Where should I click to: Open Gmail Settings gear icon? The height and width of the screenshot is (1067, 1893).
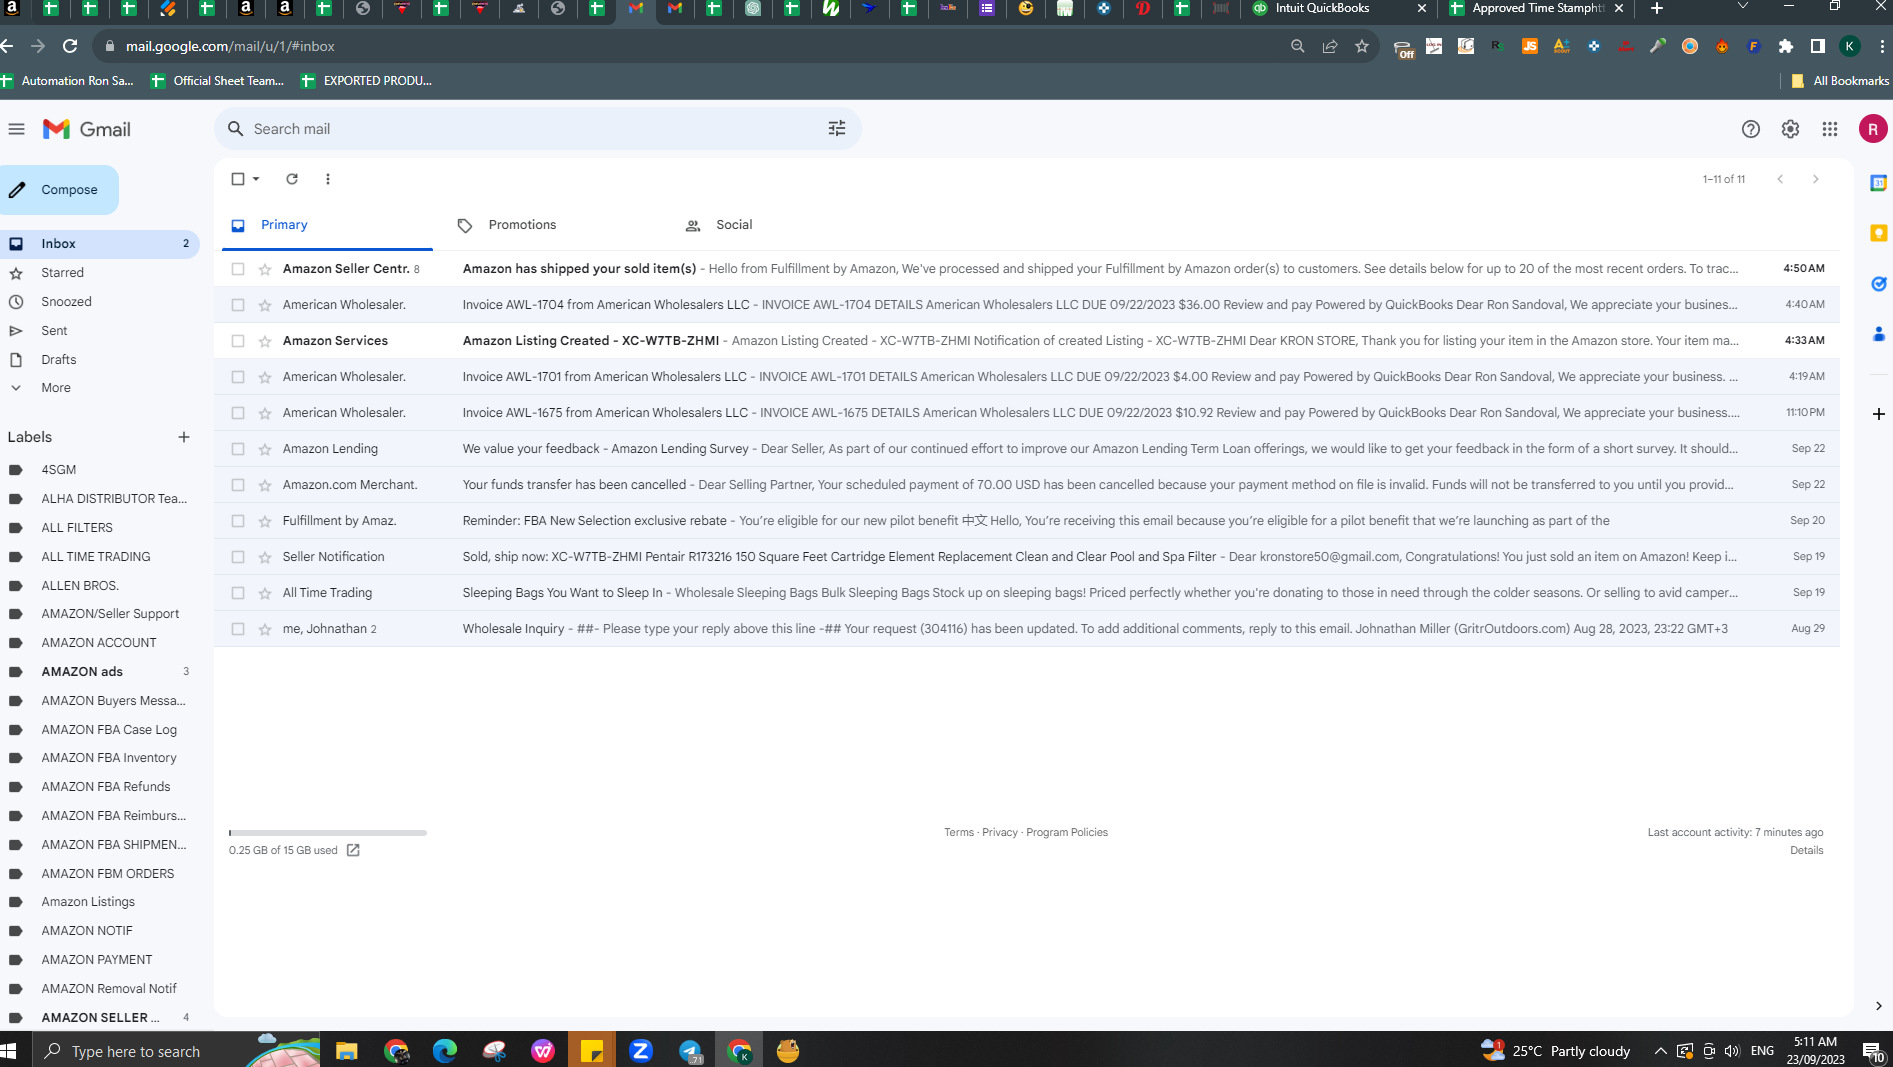click(1790, 129)
